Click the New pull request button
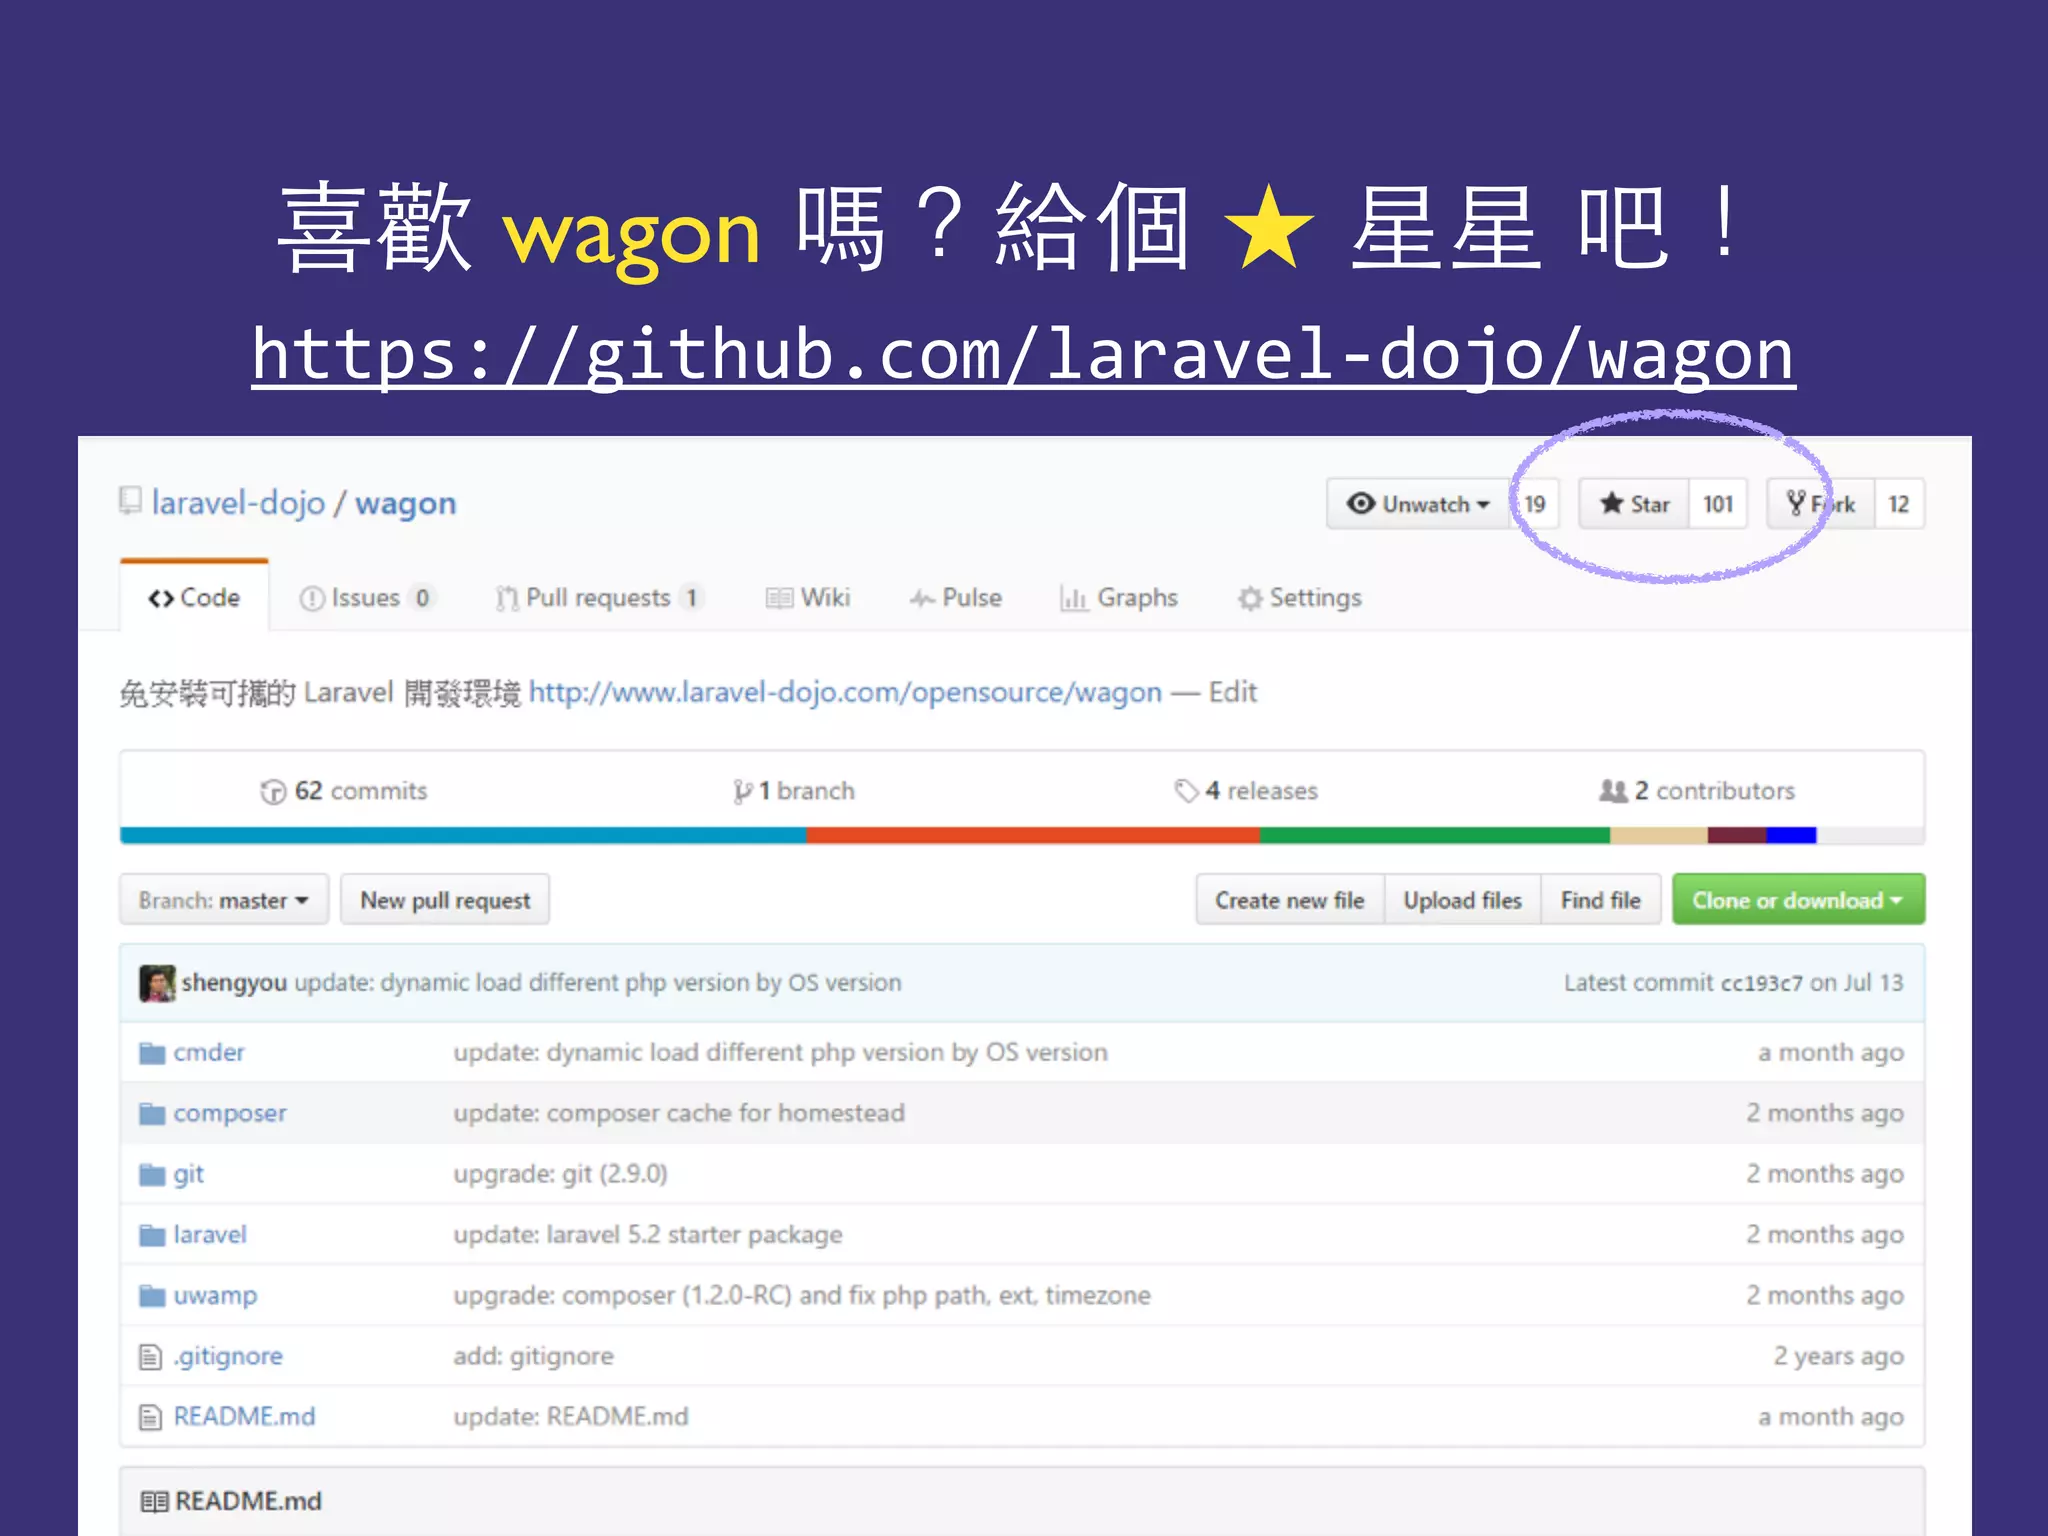 (x=445, y=900)
